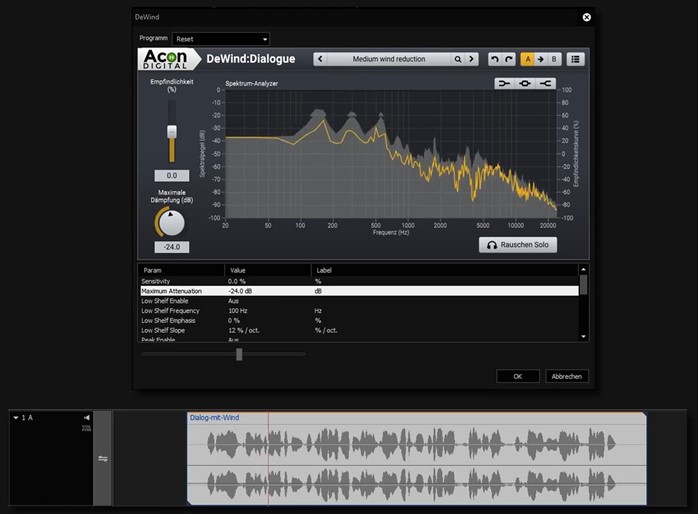This screenshot has height=514, width=698.
Task: Click the Param column header
Action: [x=182, y=270]
